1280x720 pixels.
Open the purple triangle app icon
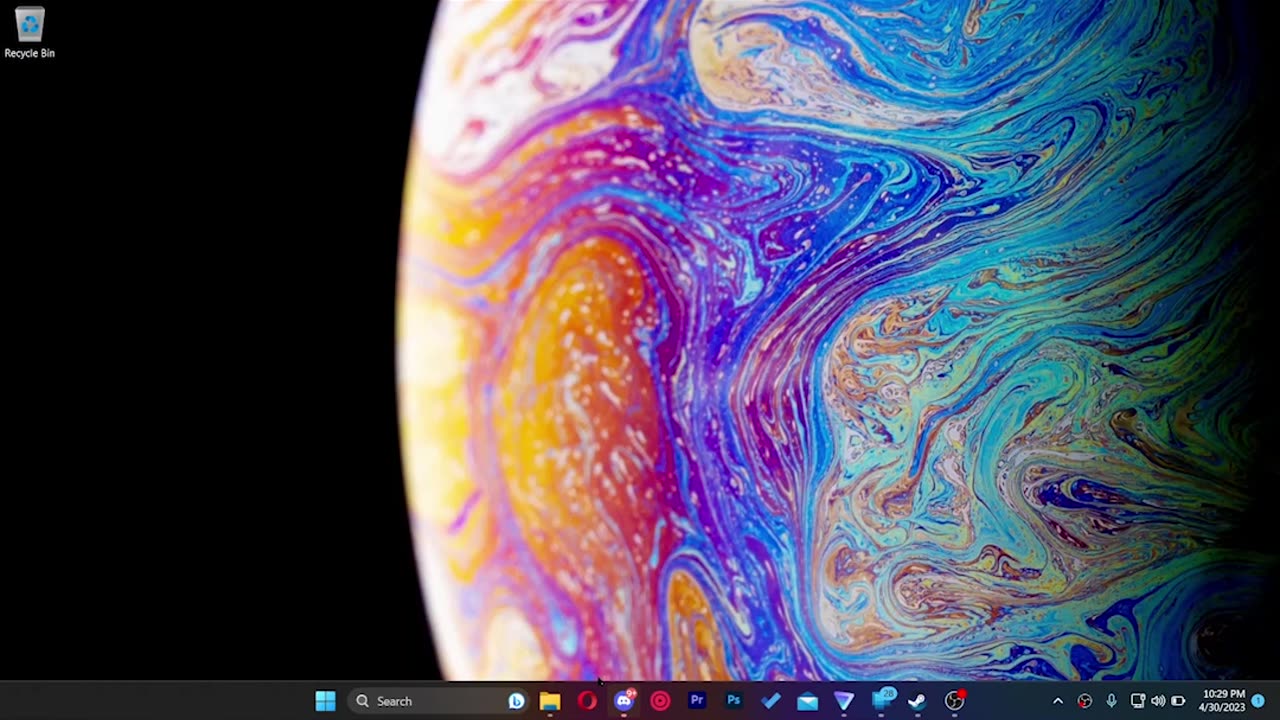(x=844, y=701)
